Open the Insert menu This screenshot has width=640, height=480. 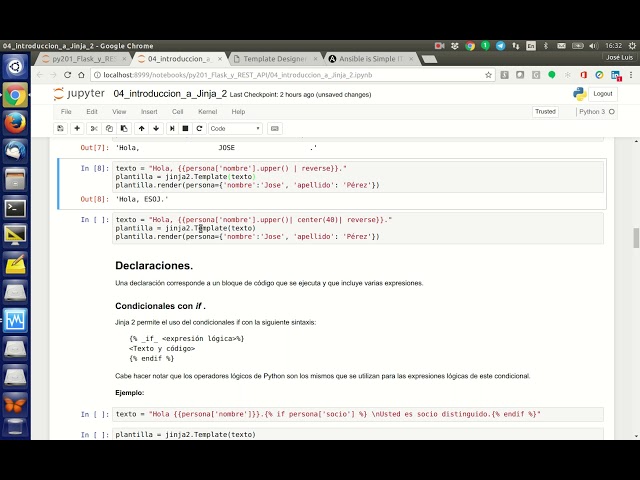149,111
